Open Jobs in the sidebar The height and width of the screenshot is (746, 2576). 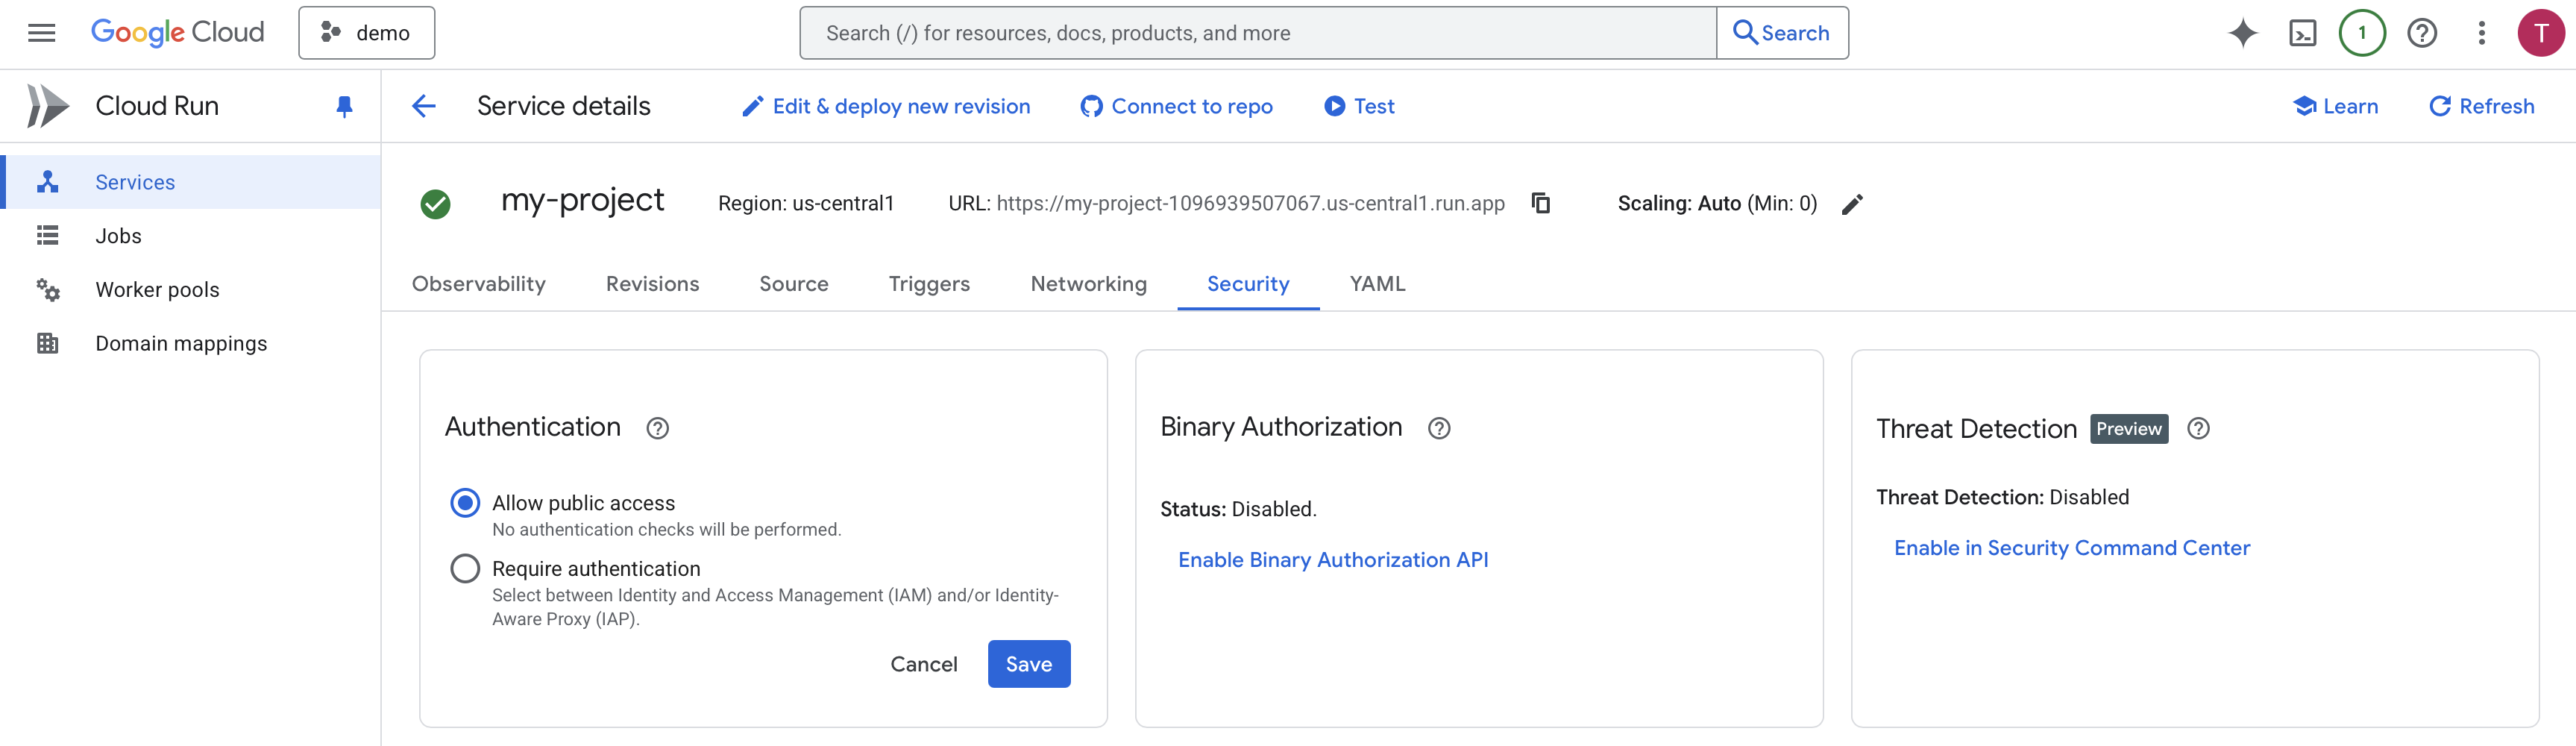118,236
